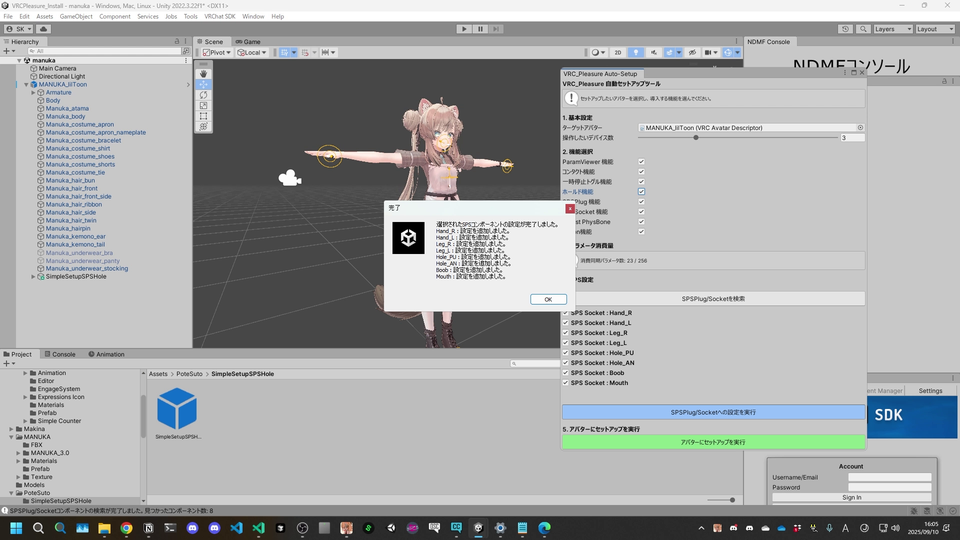Open the Settings tab in SDK panel
The width and height of the screenshot is (960, 540).
(x=930, y=391)
